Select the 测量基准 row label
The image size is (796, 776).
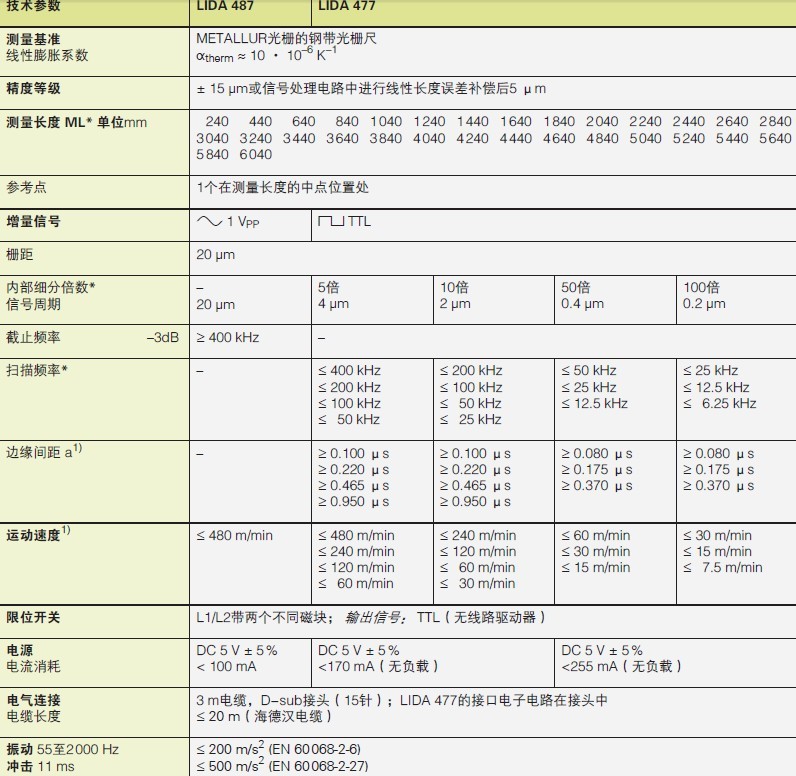point(33,39)
